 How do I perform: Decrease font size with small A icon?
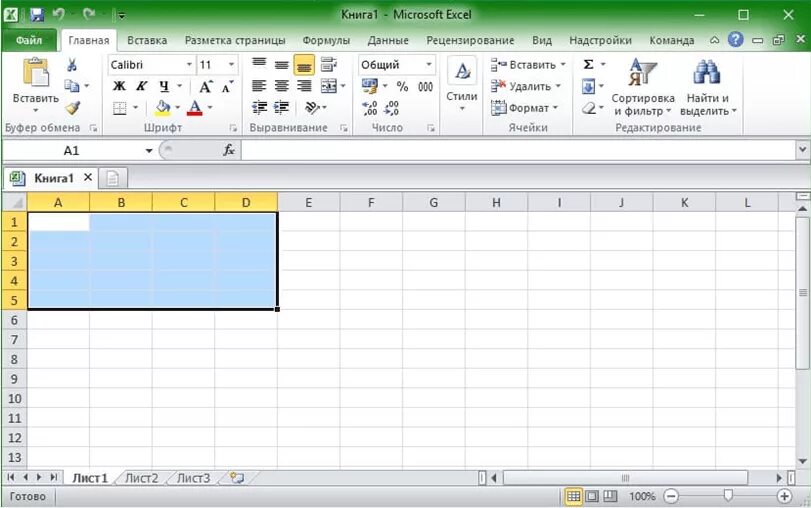227,86
